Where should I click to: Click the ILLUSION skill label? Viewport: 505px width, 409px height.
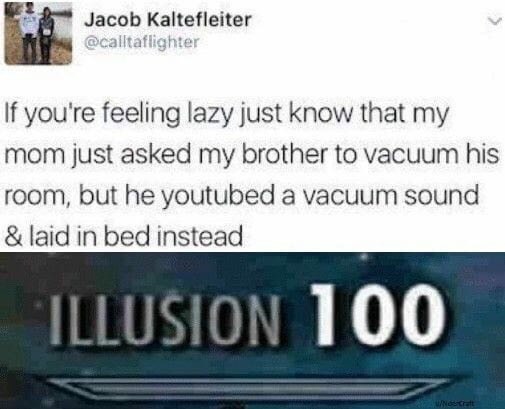point(164,319)
